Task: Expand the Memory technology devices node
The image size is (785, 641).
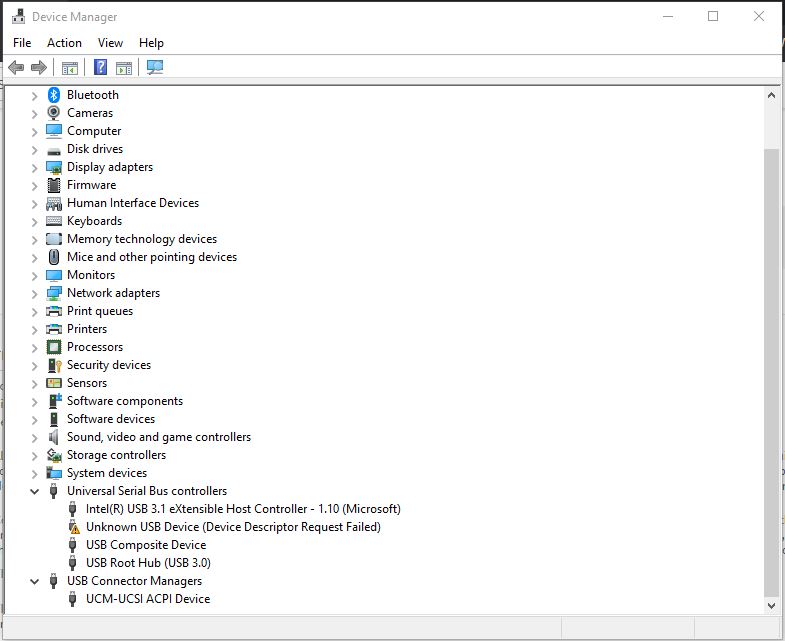Action: pos(34,239)
